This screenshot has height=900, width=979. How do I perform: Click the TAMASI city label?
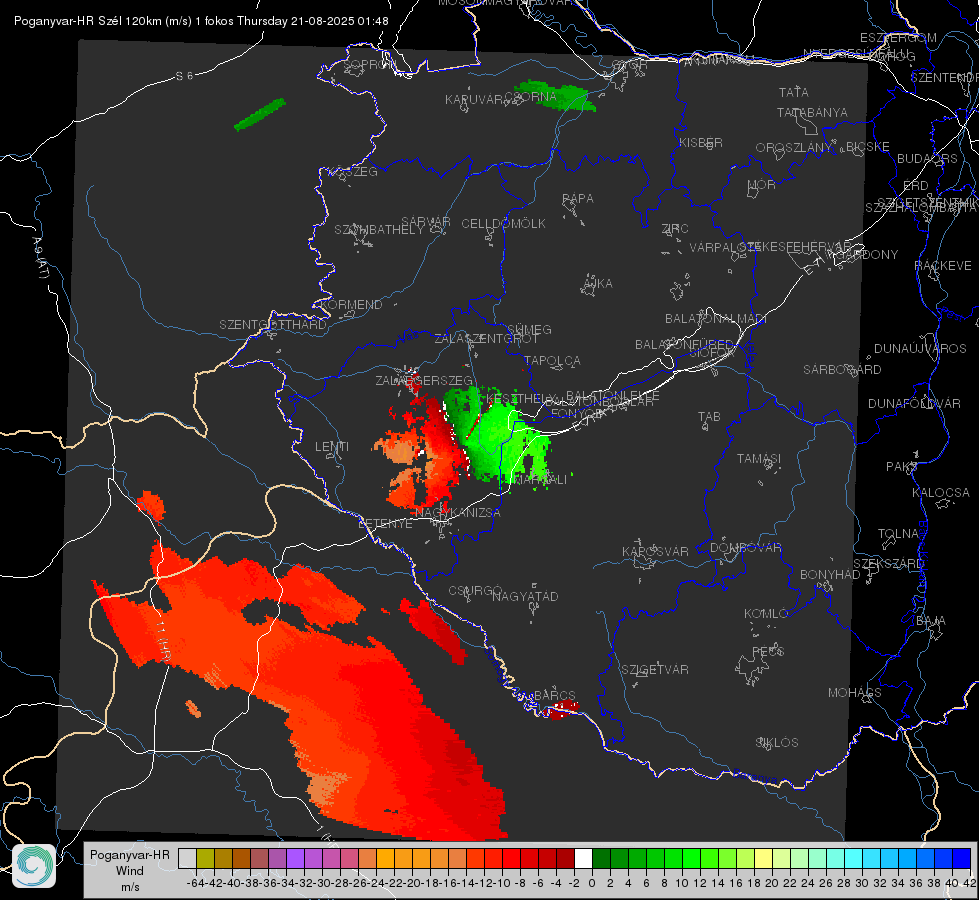tap(759, 459)
